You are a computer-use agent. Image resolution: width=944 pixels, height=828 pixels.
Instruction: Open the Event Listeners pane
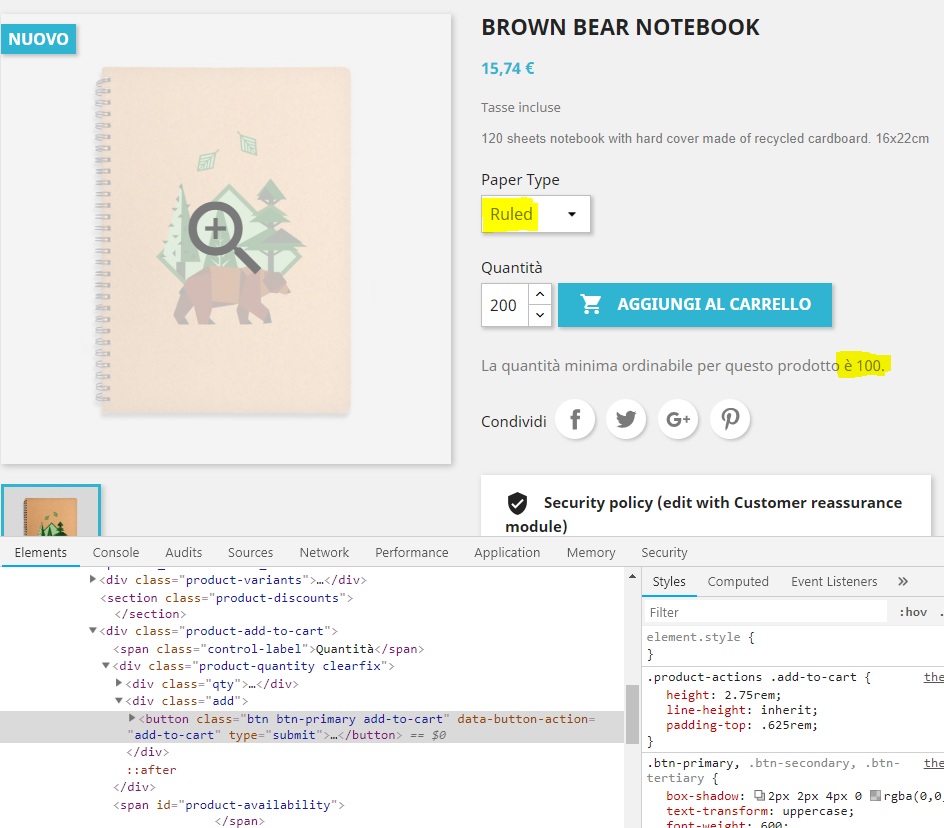tap(834, 582)
